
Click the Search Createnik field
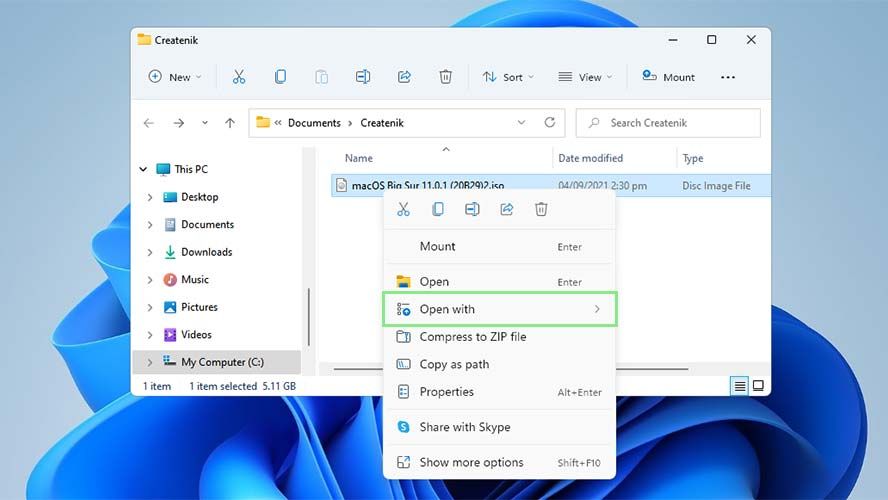[x=668, y=123]
